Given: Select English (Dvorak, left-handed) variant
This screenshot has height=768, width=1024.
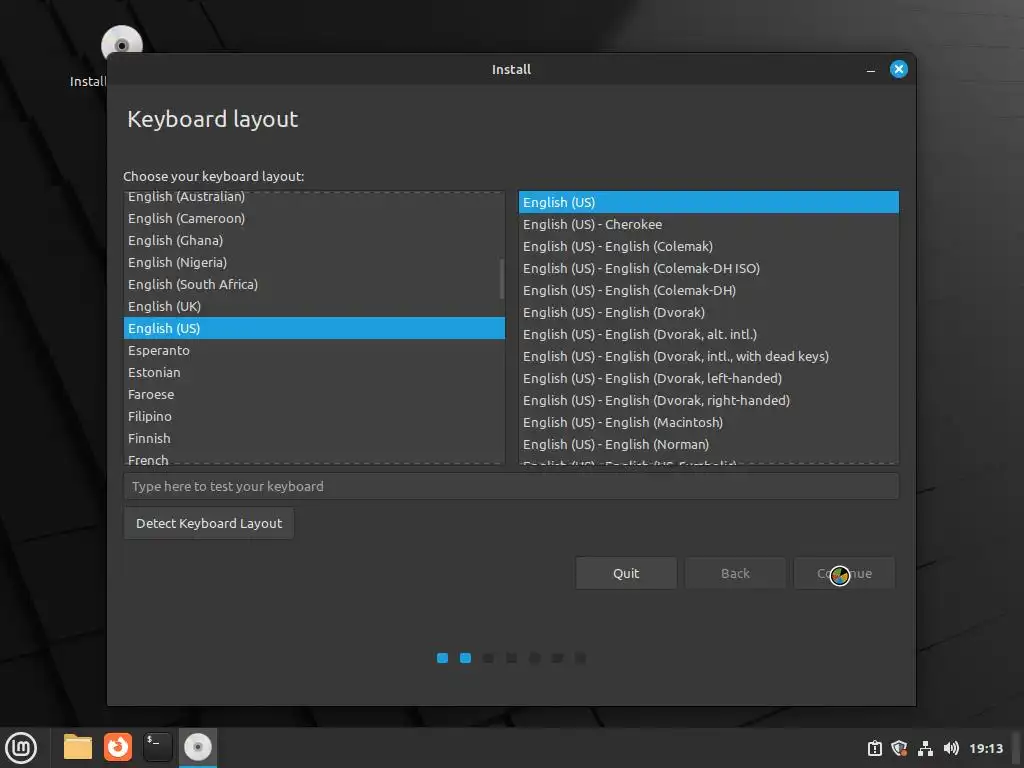Looking at the screenshot, I should [x=709, y=378].
